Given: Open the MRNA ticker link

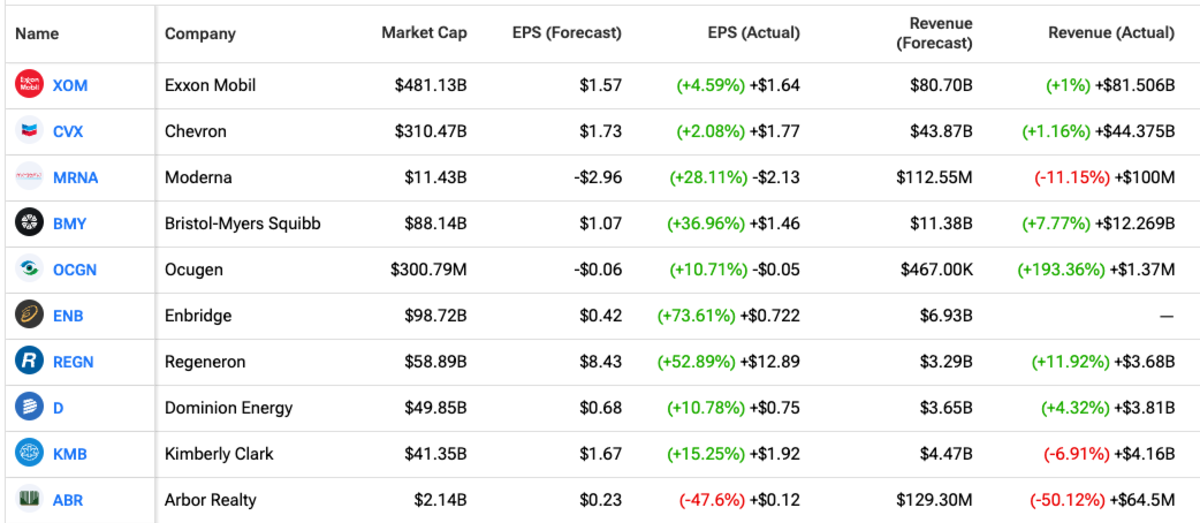Looking at the screenshot, I should pyautogui.click(x=75, y=178).
